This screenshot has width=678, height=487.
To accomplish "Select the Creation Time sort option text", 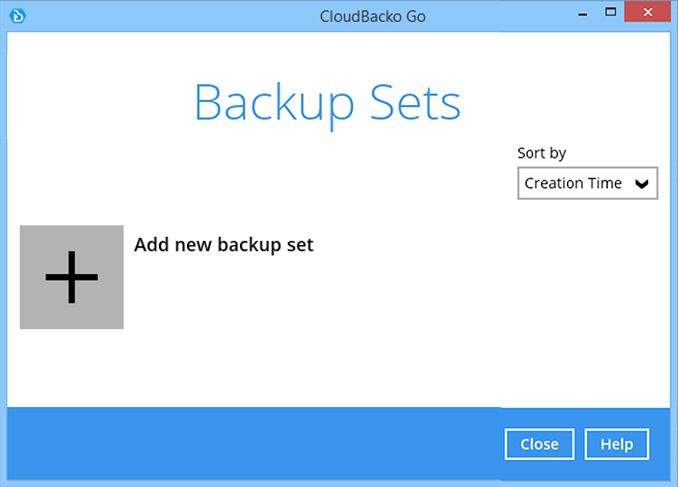I will (x=573, y=183).
